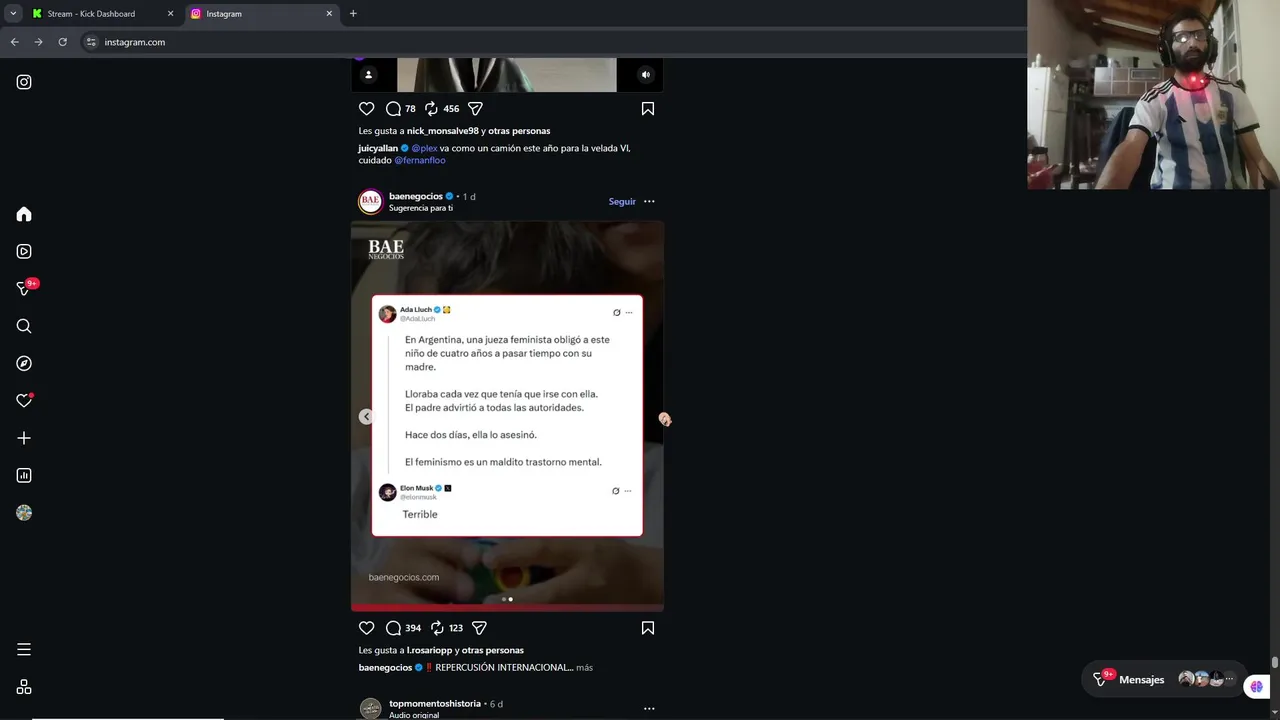
Task: Open the floating Mensajes panel
Action: pyautogui.click(x=1163, y=679)
